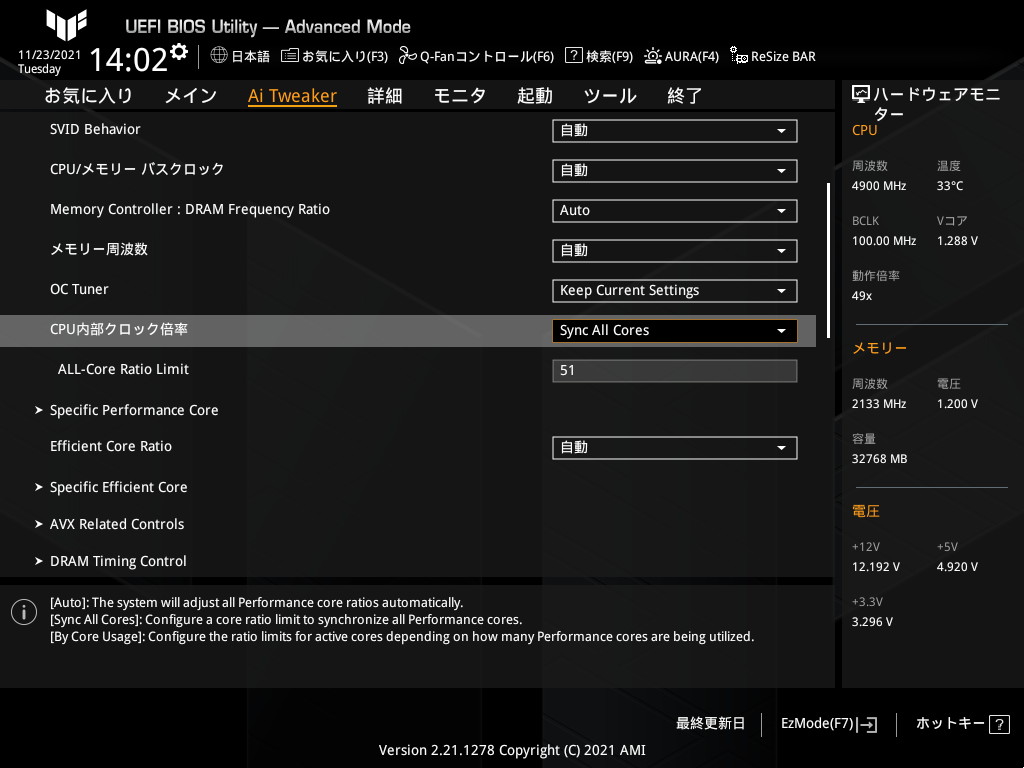The image size is (1024, 768).
Task: Click ホットキー hotkey button
Action: click(x=950, y=724)
